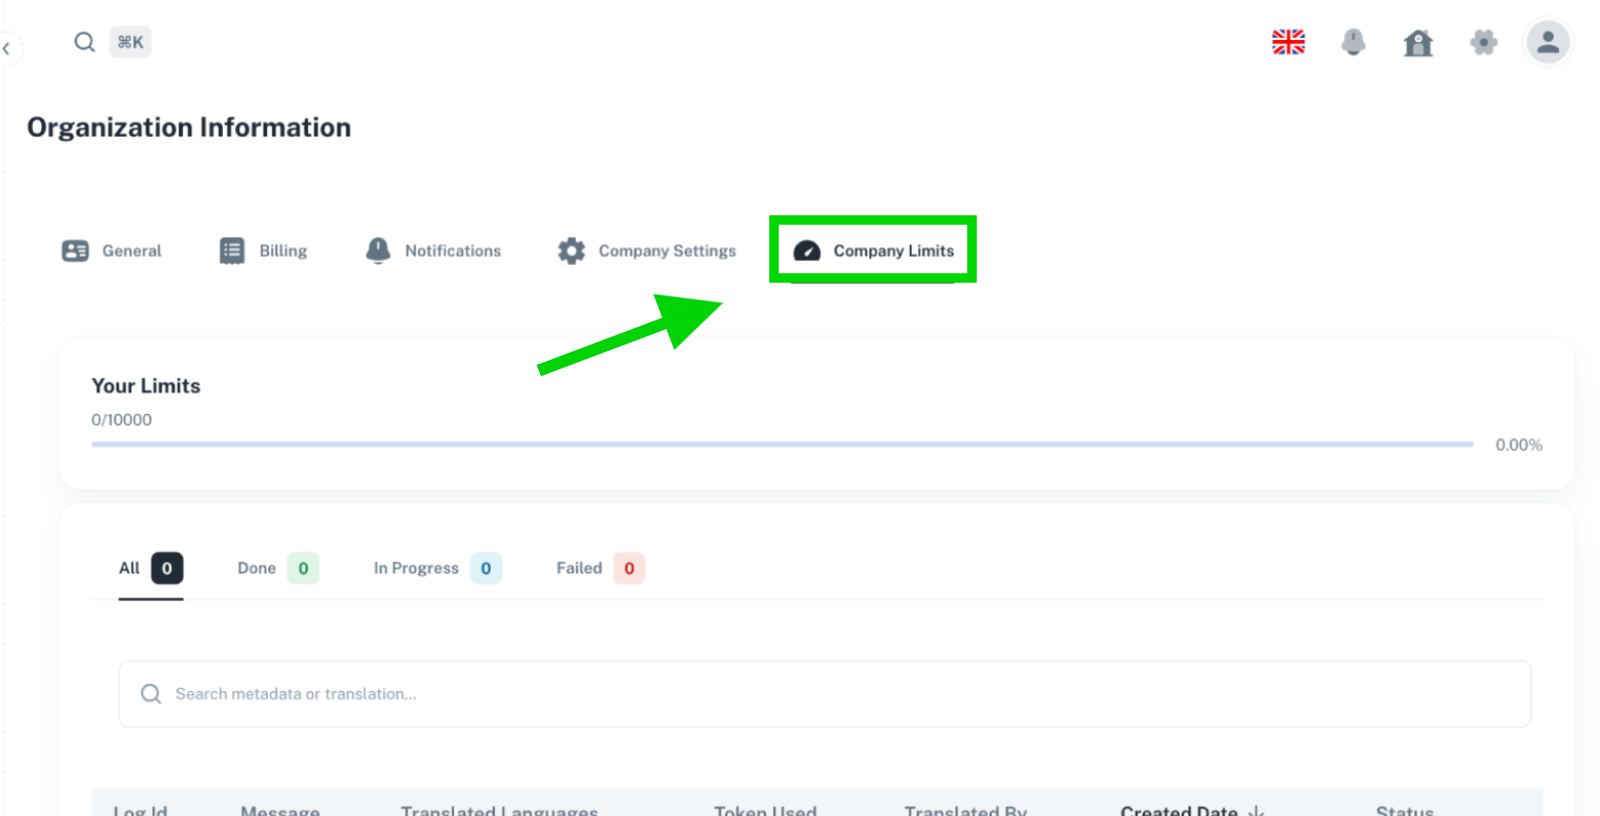The height and width of the screenshot is (816, 1600).
Task: Click the green Done count badge
Action: (303, 568)
